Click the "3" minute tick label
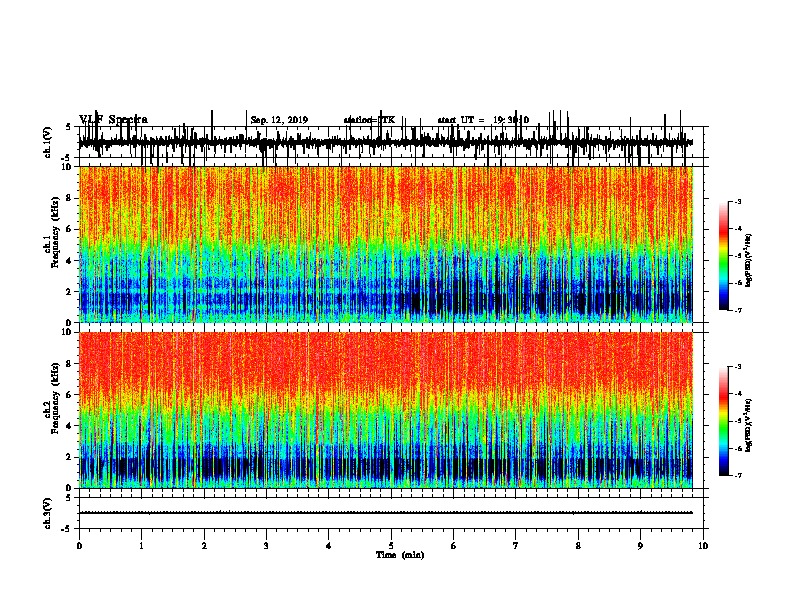Image resolution: width=792 pixels, height=612 pixels. [266, 546]
